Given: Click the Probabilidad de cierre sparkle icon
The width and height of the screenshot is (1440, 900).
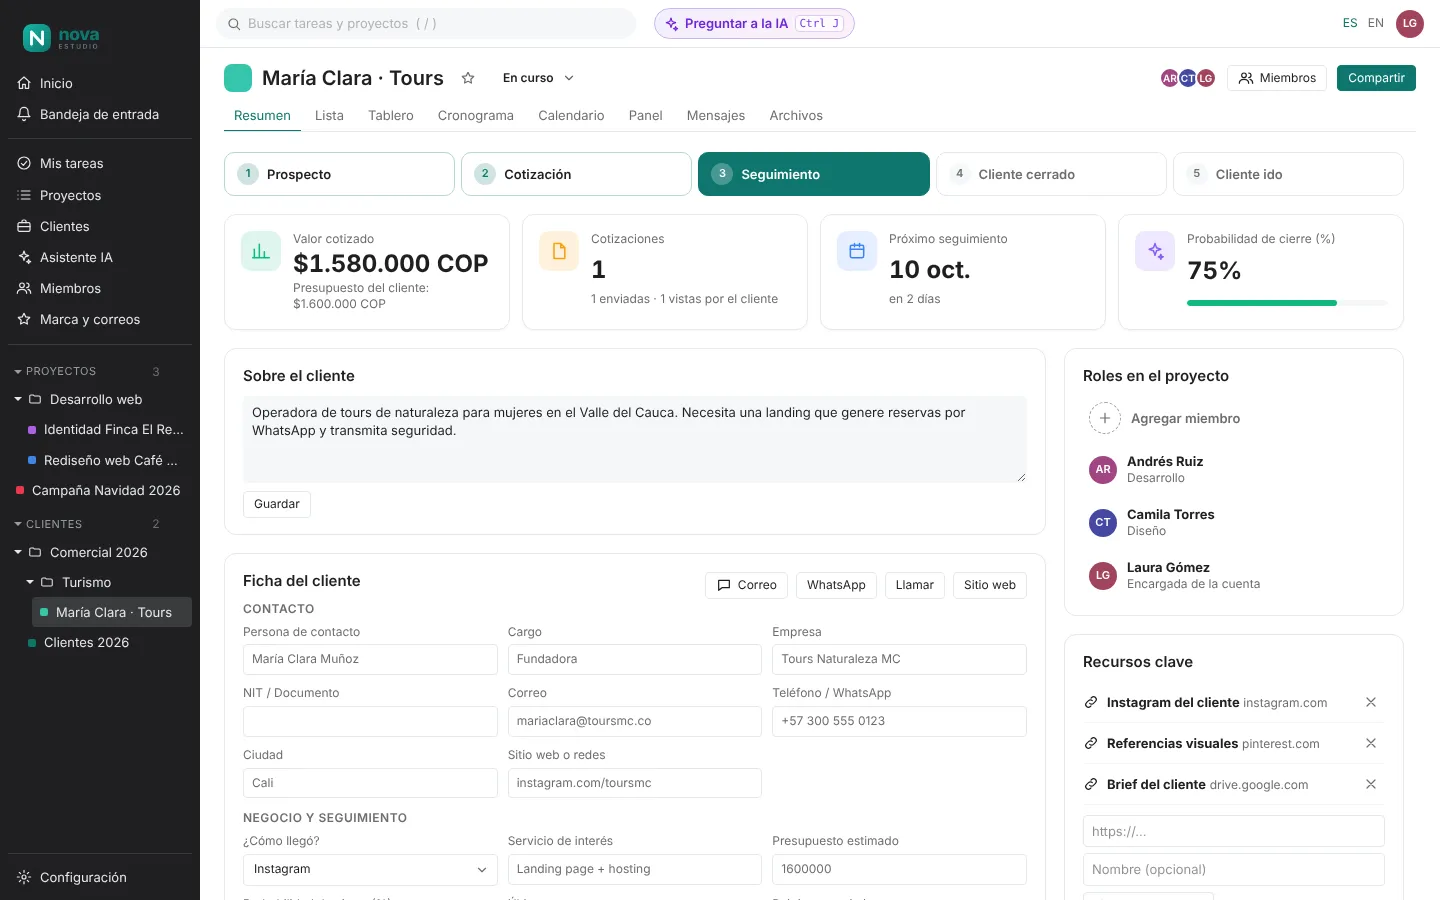Looking at the screenshot, I should pos(1155,251).
